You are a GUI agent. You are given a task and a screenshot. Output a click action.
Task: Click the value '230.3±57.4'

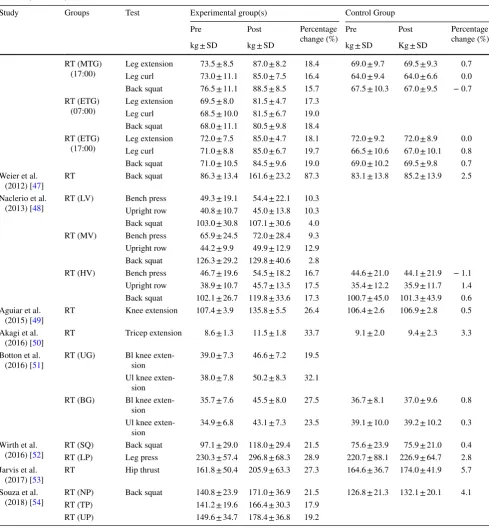coord(217,457)
